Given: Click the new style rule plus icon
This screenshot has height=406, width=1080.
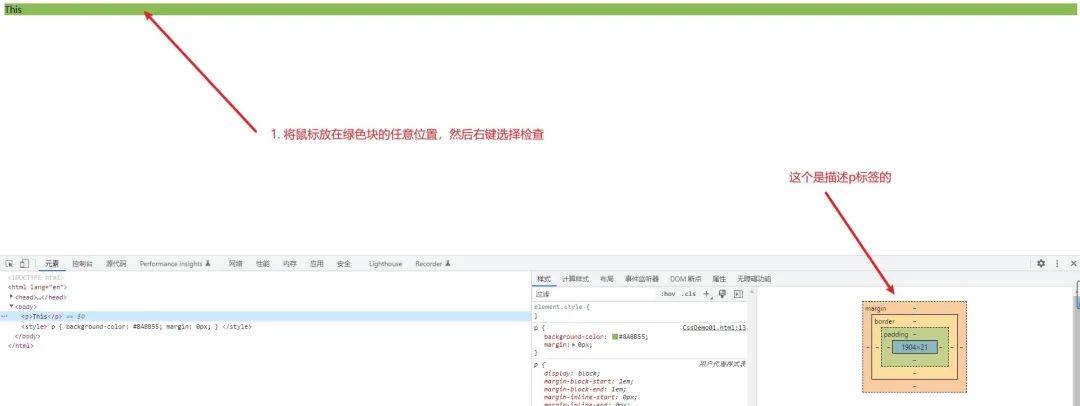Looking at the screenshot, I should click(x=707, y=294).
